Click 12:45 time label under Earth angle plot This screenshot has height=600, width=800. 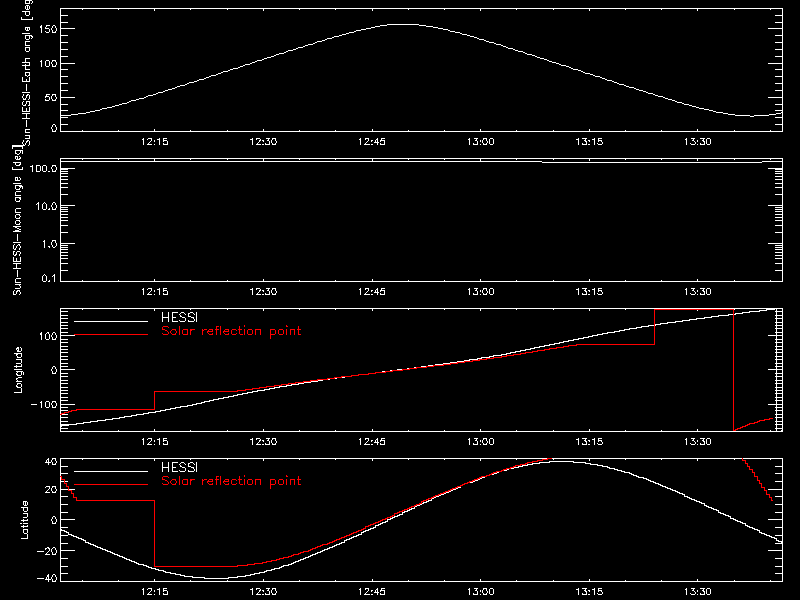(372, 141)
